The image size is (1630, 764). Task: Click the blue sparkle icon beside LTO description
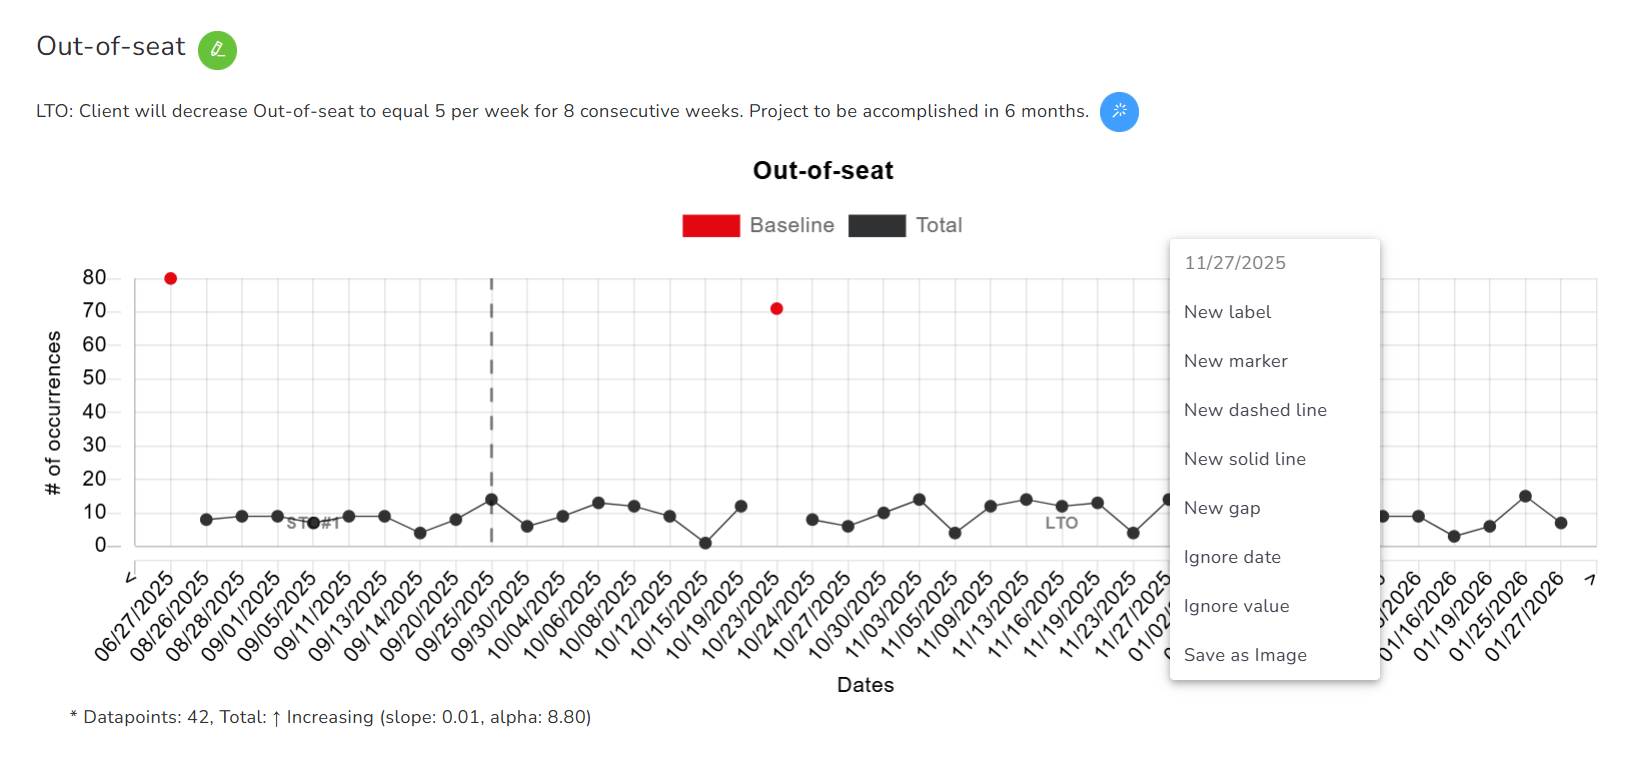coord(1119,111)
